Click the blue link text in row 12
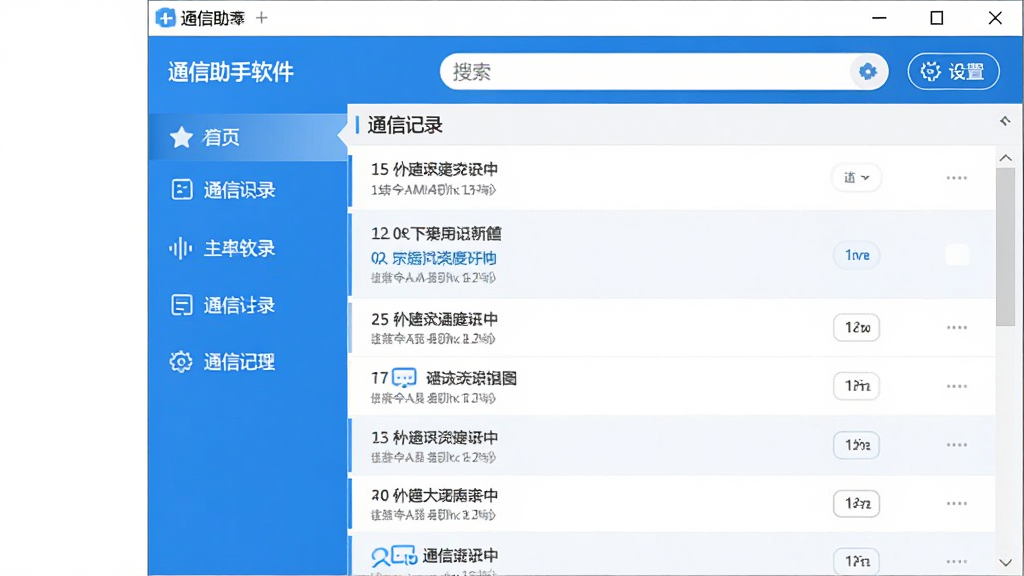The height and width of the screenshot is (576, 1024). 434,258
